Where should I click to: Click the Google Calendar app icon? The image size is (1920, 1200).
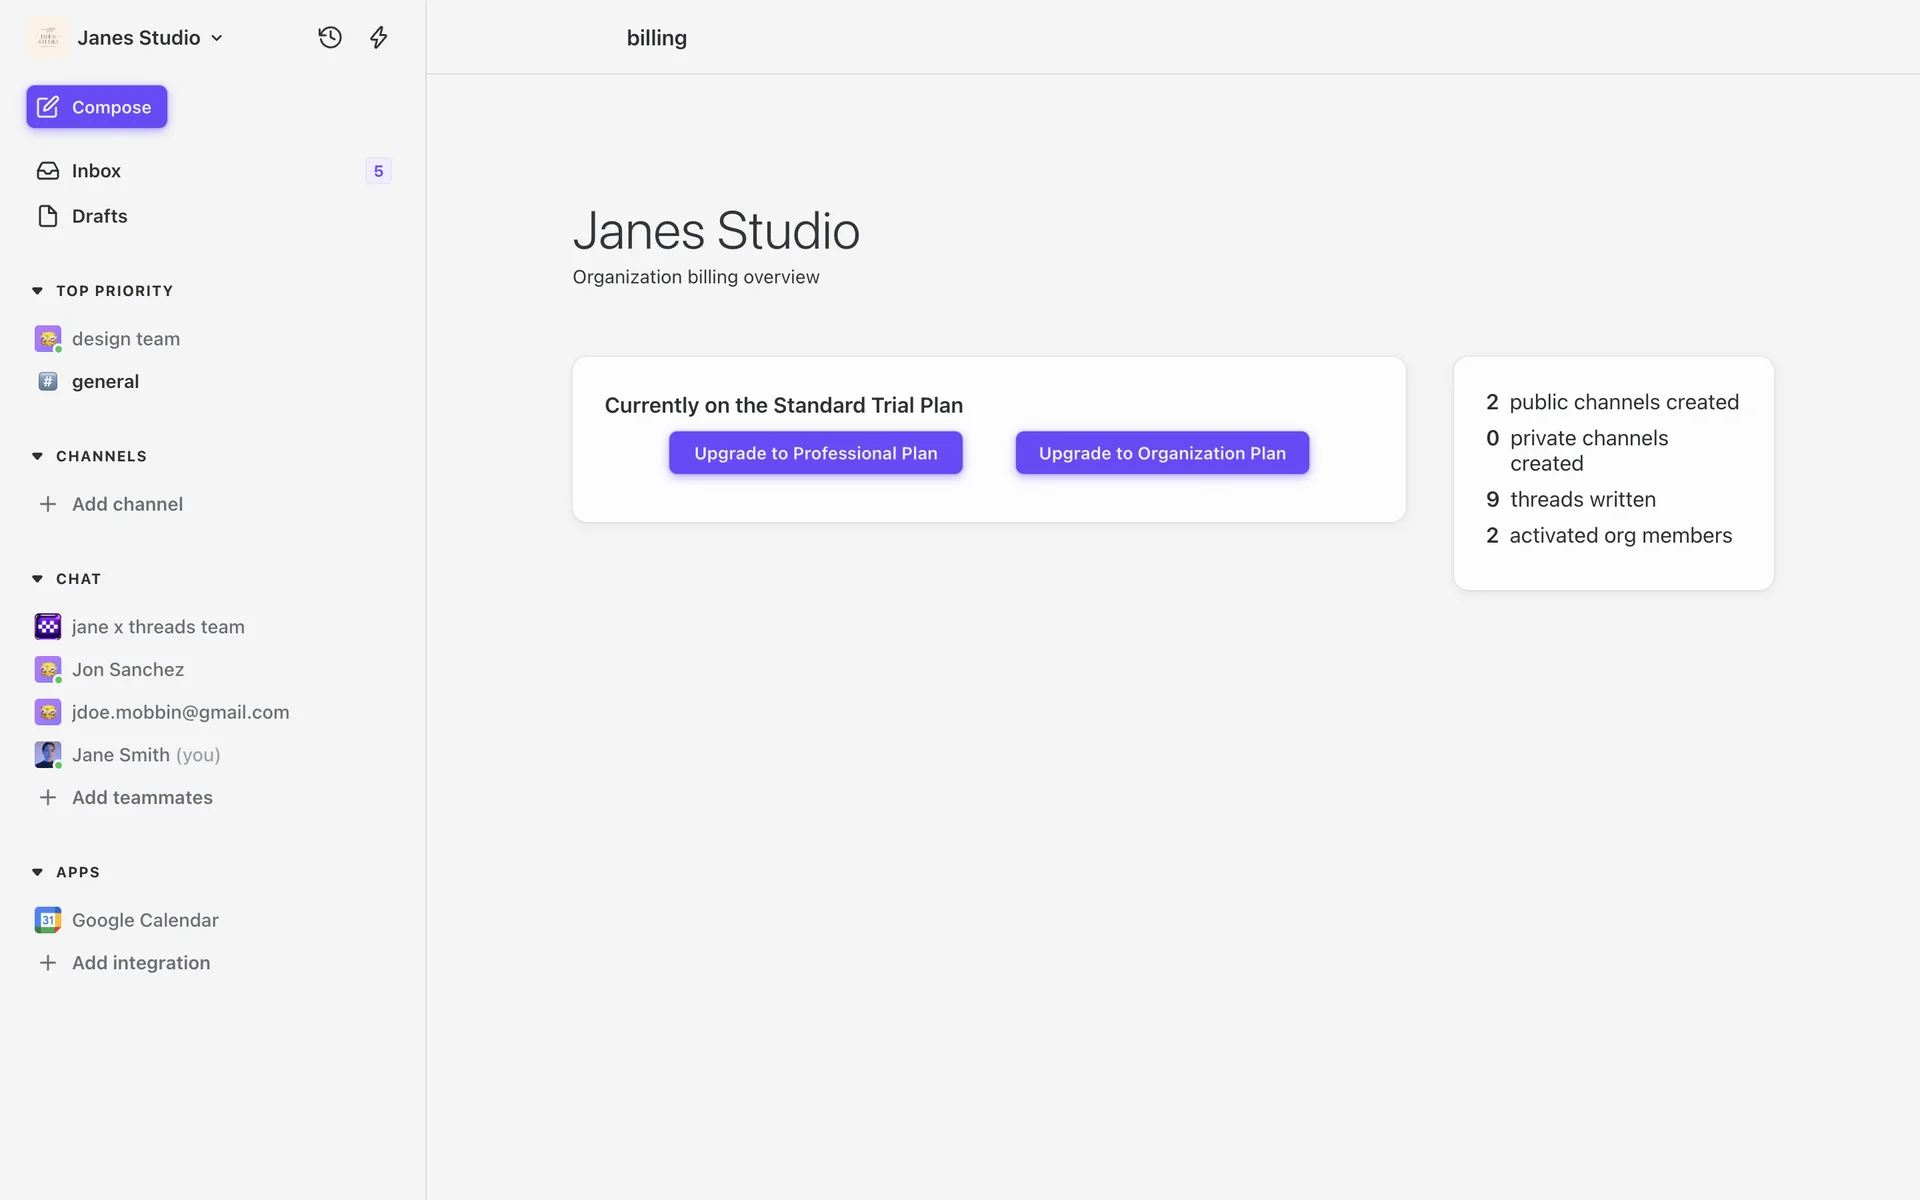(x=47, y=920)
